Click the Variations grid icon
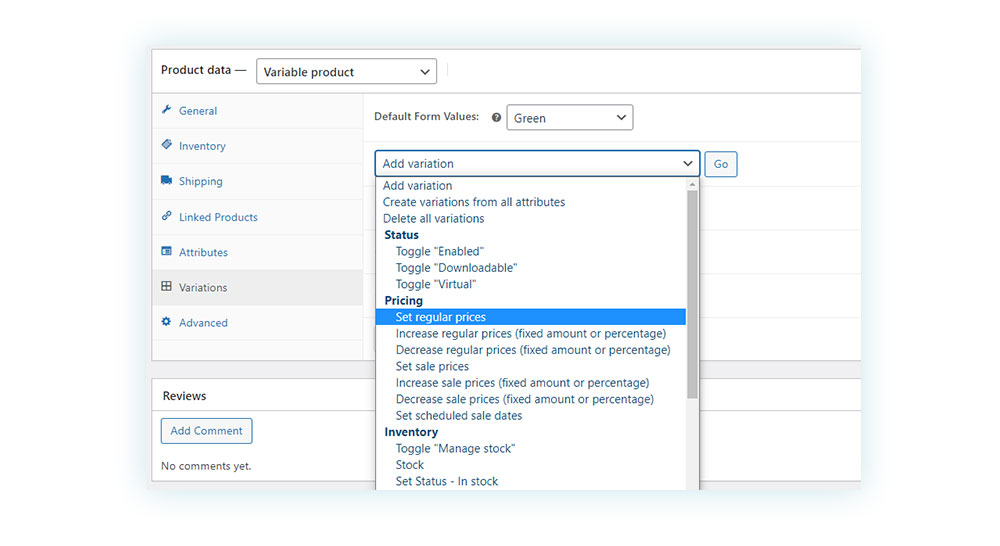Image resolution: width=1000 pixels, height=546 pixels. (x=166, y=286)
